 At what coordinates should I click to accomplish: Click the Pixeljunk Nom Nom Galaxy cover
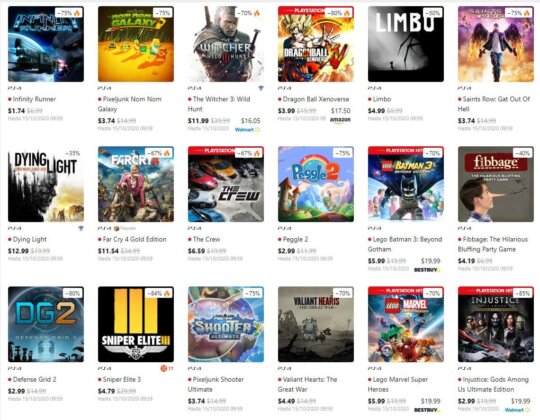click(136, 44)
